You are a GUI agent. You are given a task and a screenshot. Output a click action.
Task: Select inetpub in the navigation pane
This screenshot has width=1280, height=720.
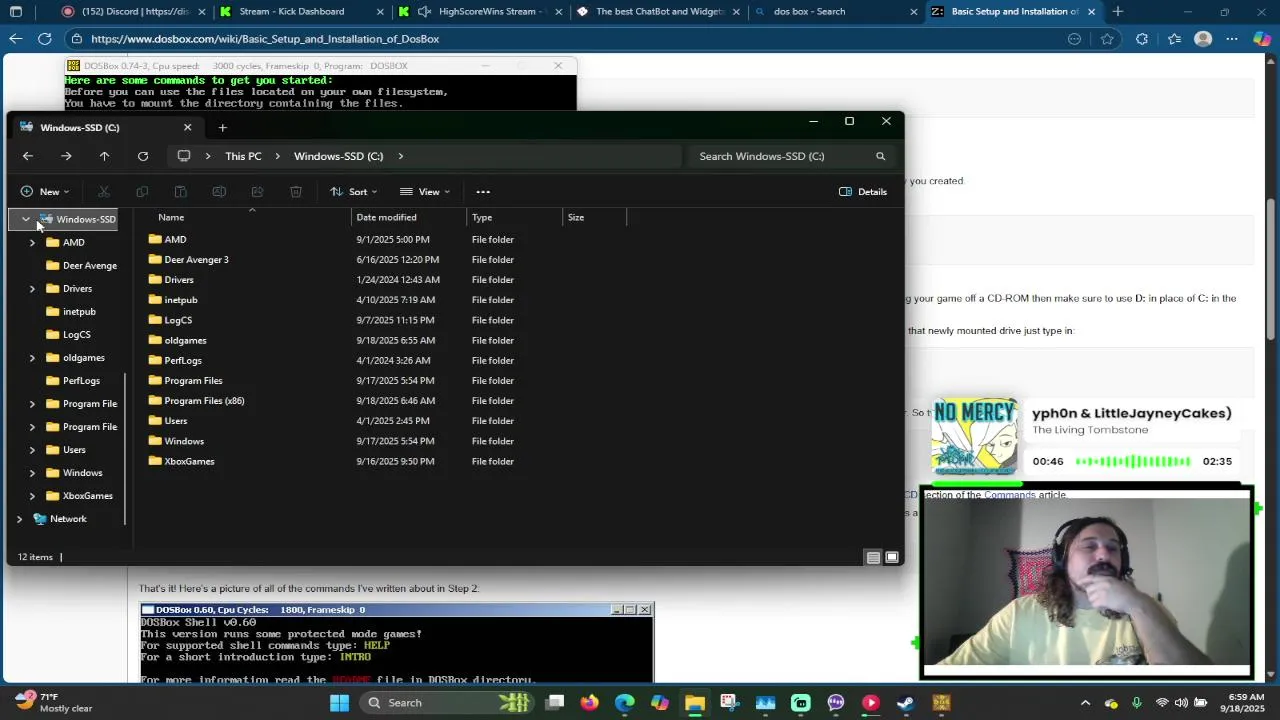[x=79, y=311]
